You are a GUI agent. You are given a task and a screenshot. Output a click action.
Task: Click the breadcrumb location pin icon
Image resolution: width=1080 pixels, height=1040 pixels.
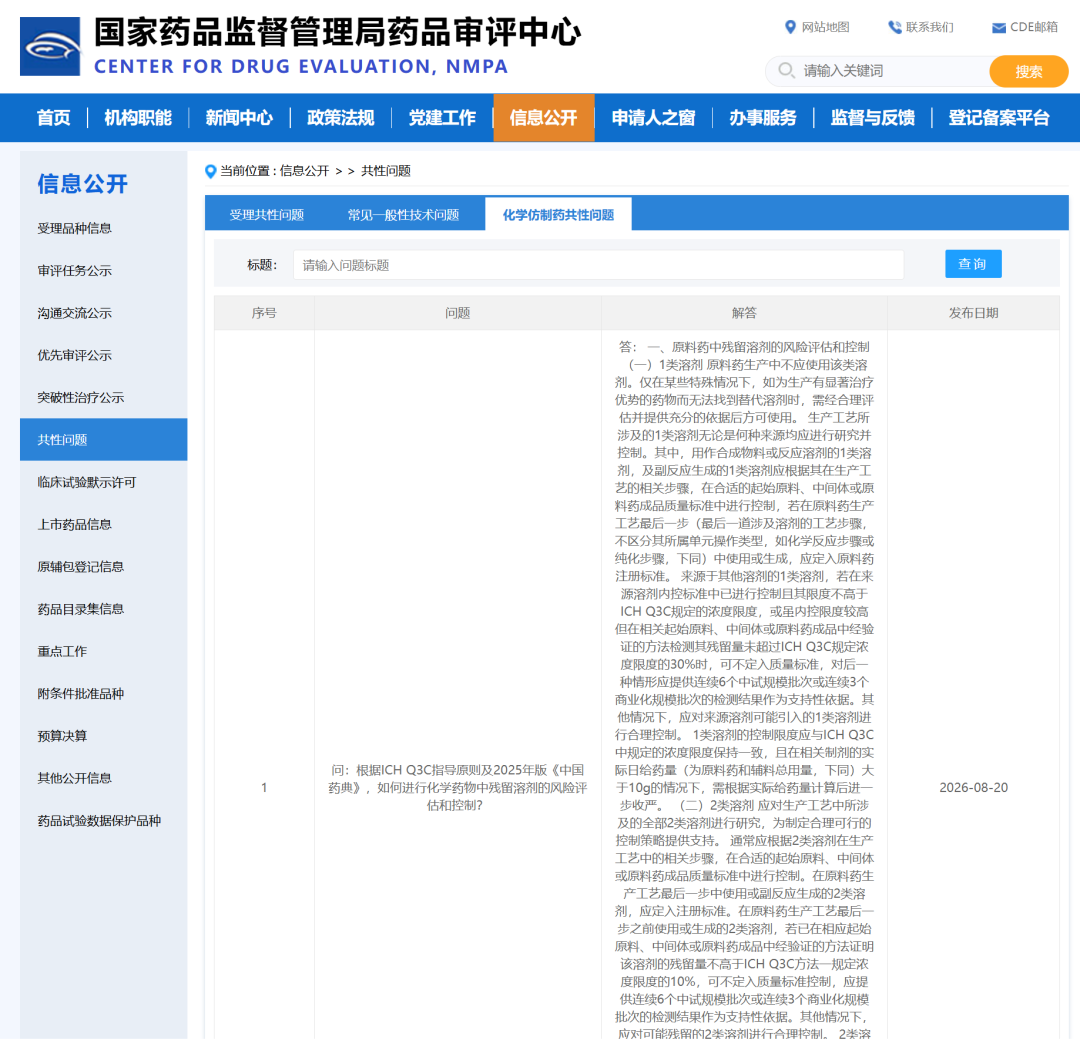point(211,171)
